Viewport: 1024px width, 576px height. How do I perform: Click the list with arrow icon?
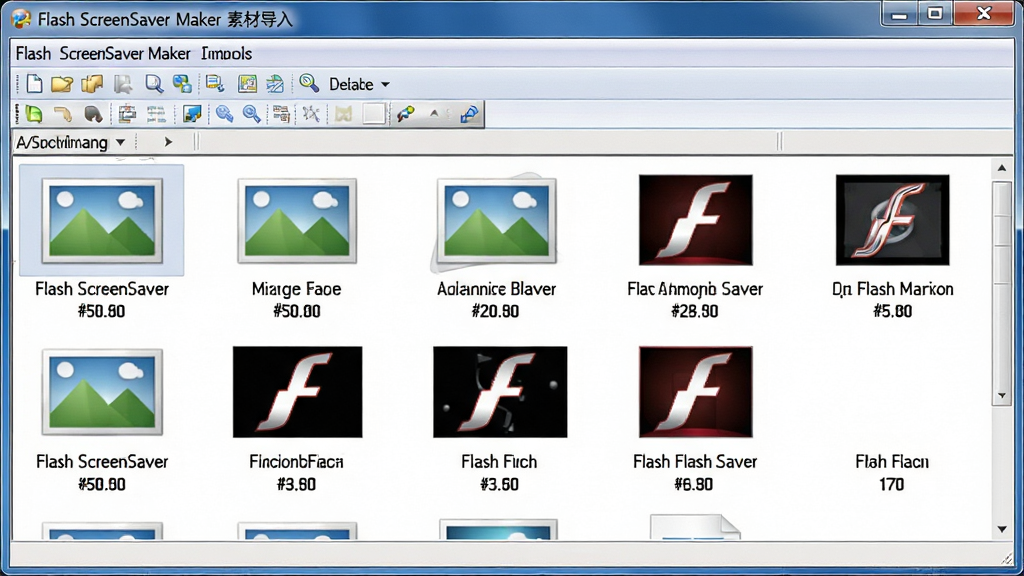coord(215,84)
